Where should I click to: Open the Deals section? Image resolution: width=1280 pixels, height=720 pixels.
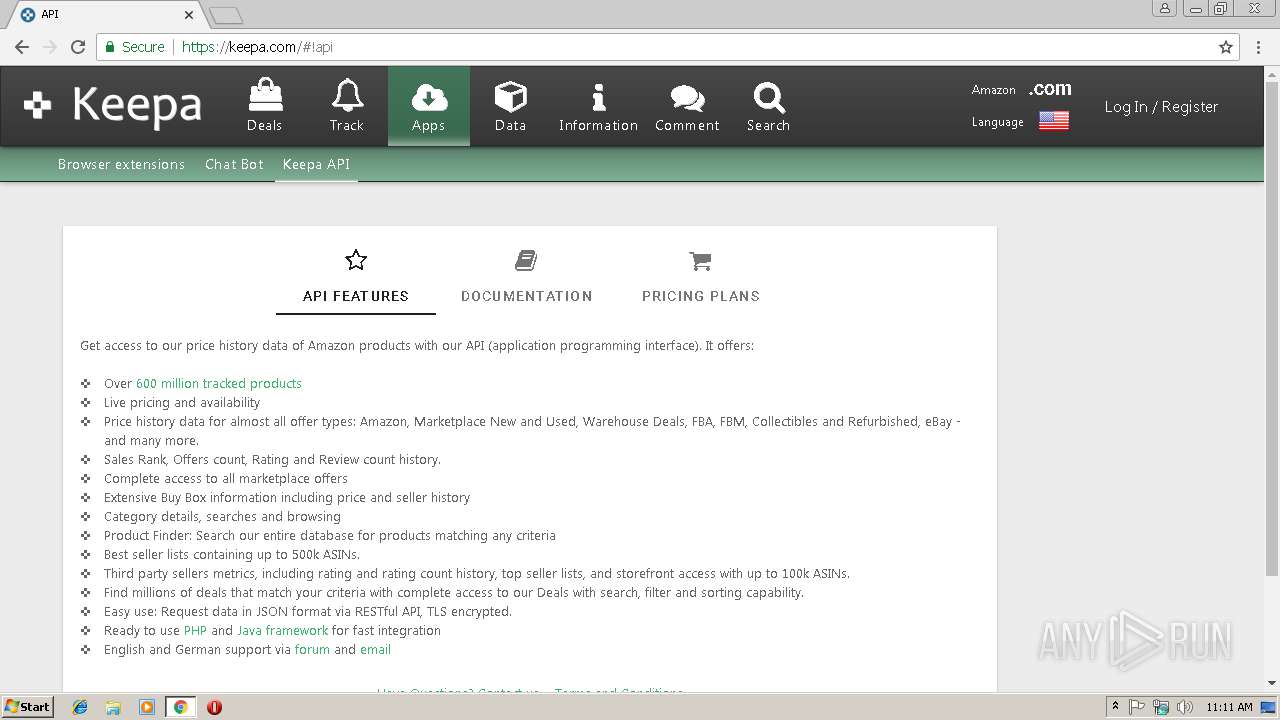click(264, 105)
